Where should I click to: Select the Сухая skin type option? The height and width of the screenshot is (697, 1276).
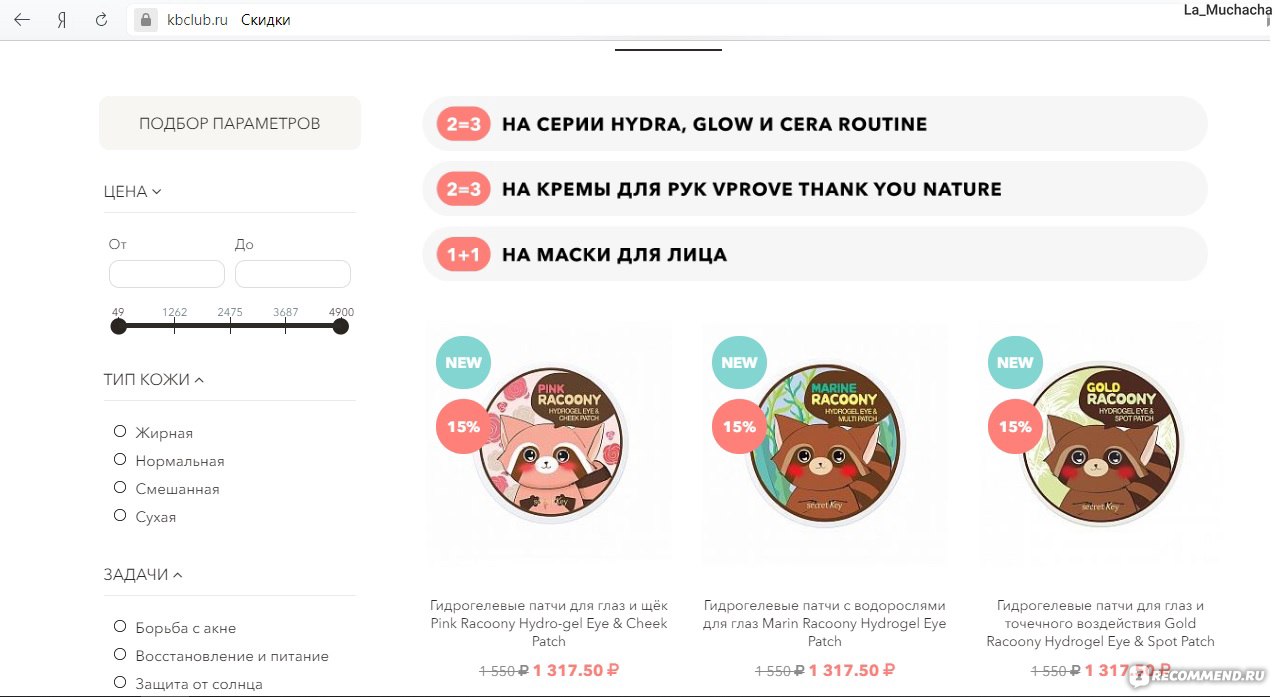click(x=119, y=515)
